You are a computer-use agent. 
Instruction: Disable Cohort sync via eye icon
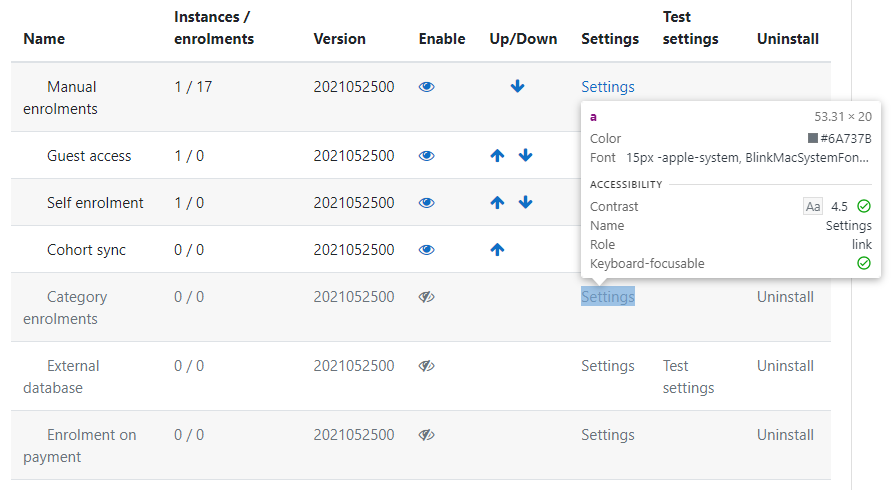pos(426,250)
